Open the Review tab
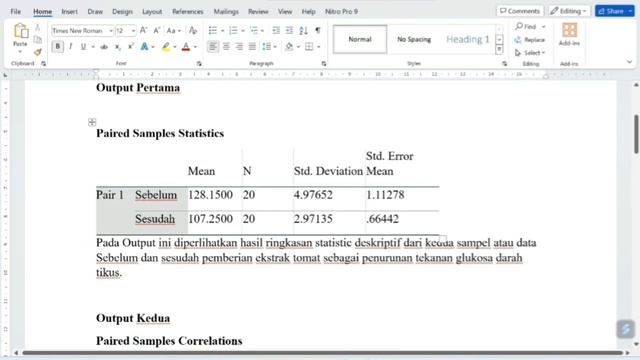640x360 pixels. (x=258, y=11)
